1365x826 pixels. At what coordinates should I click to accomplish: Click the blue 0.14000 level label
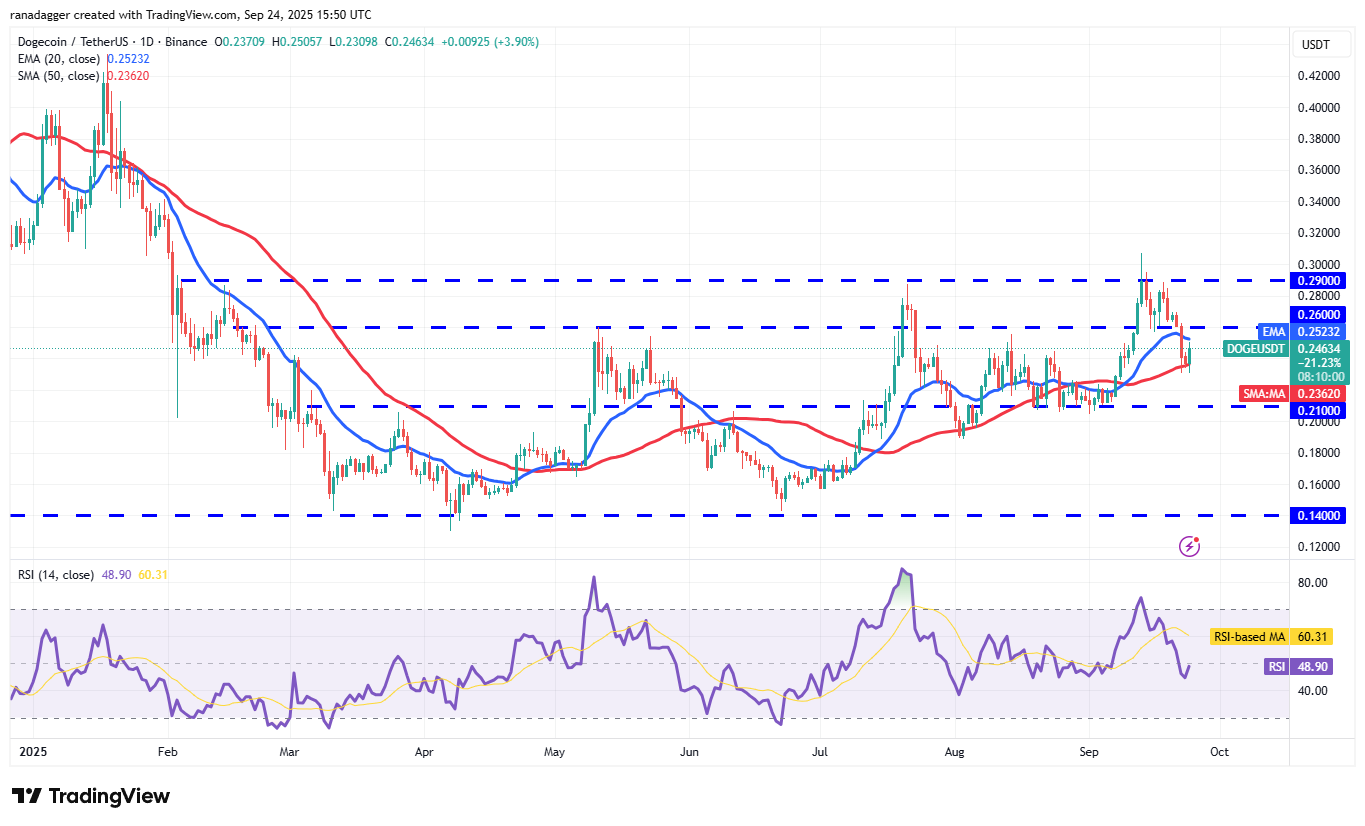coord(1318,515)
